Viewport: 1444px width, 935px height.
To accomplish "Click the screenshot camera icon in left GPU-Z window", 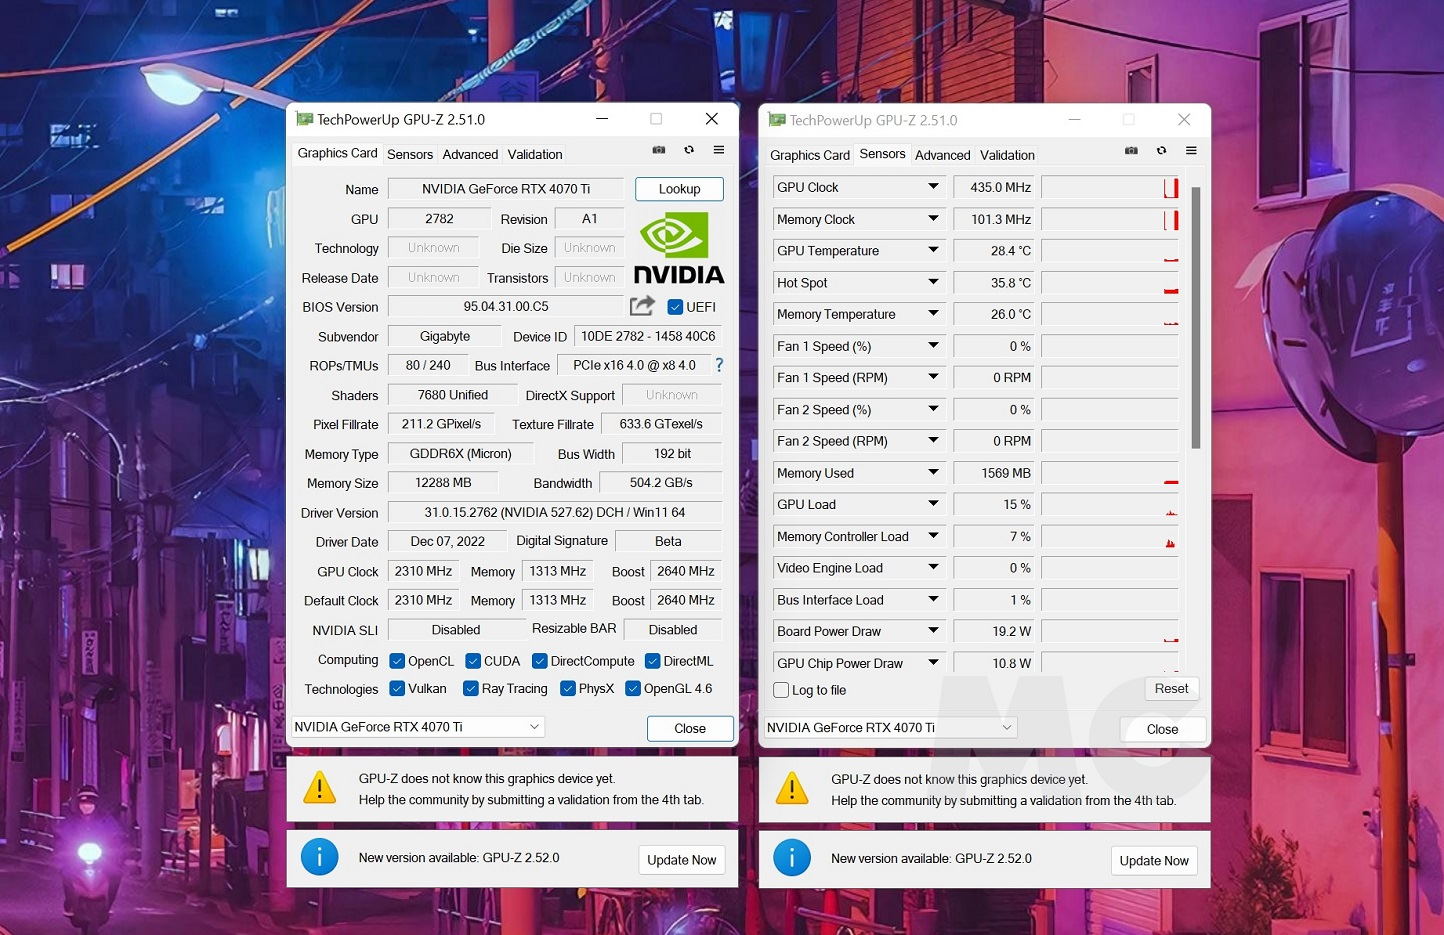I will tap(659, 150).
